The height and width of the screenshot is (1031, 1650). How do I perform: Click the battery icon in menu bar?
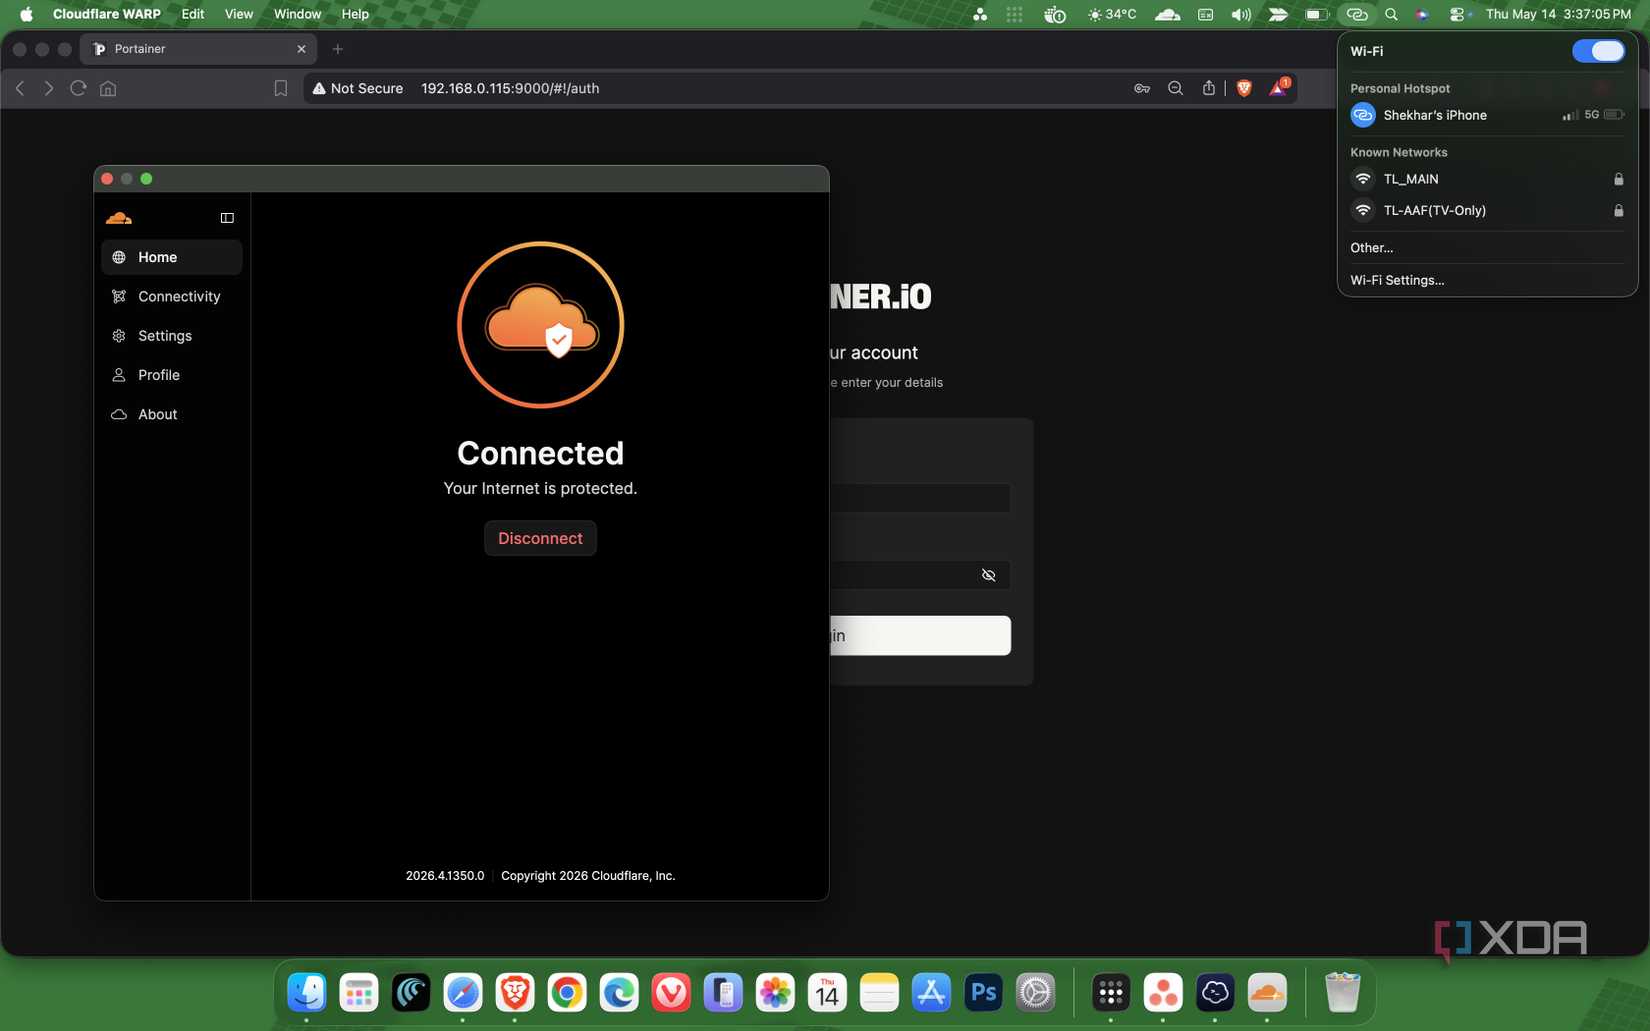click(x=1317, y=14)
